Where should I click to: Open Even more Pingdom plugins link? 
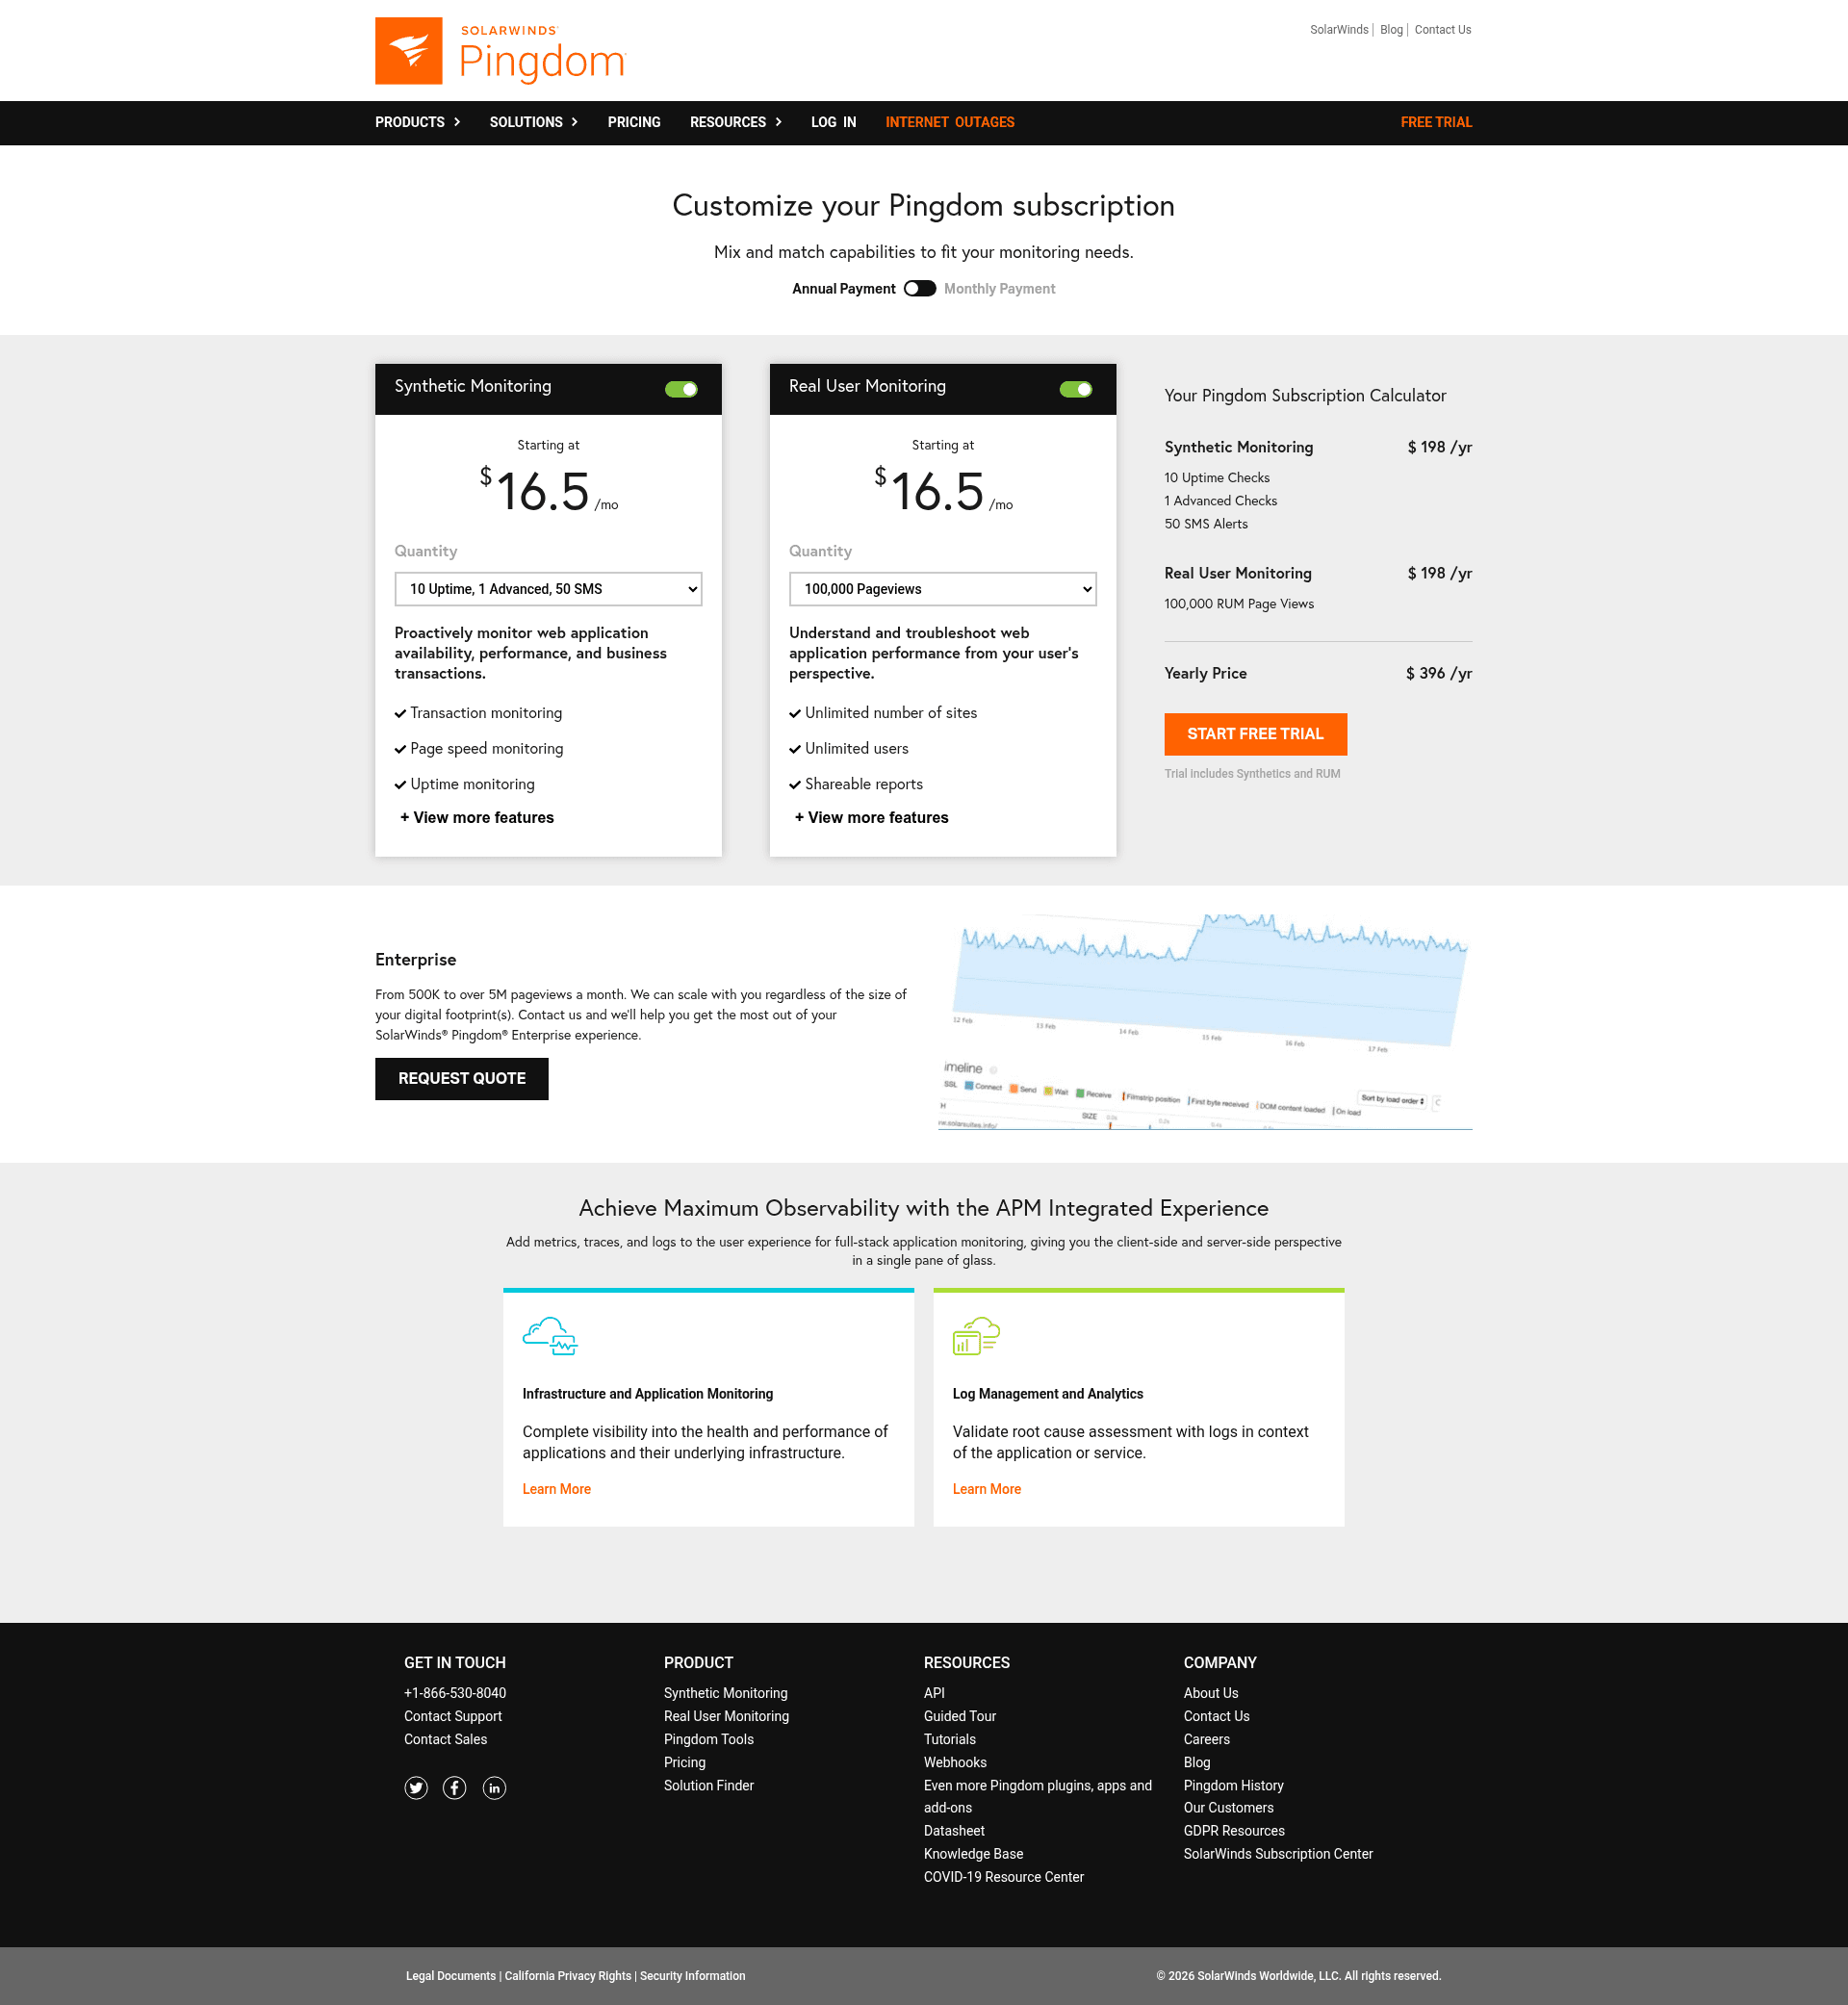[x=1038, y=1796]
